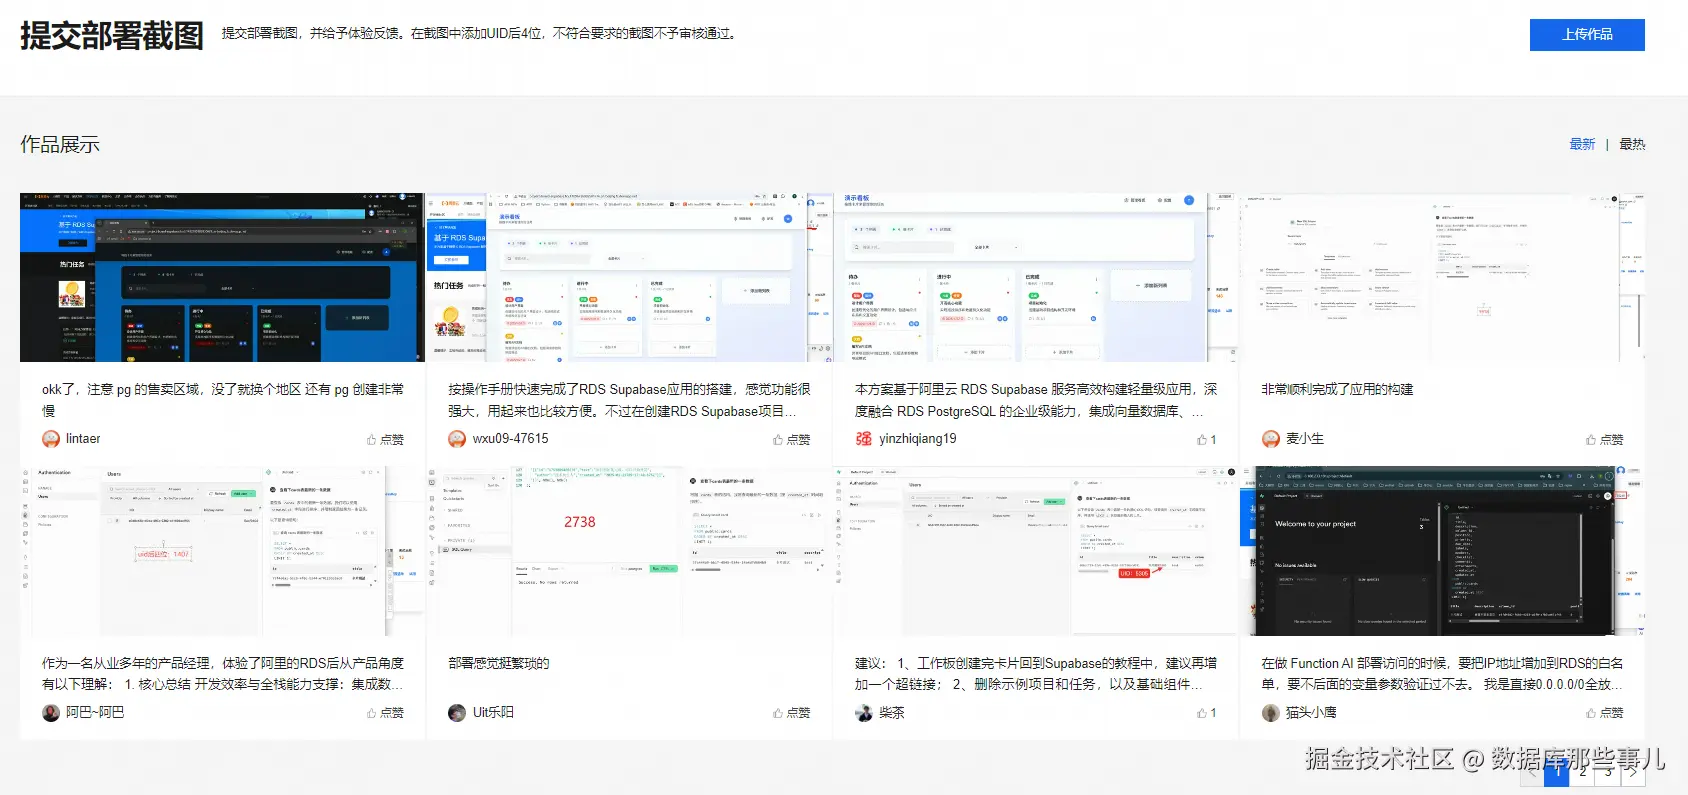Sort works by 最新
1688x795 pixels.
pos(1582,144)
